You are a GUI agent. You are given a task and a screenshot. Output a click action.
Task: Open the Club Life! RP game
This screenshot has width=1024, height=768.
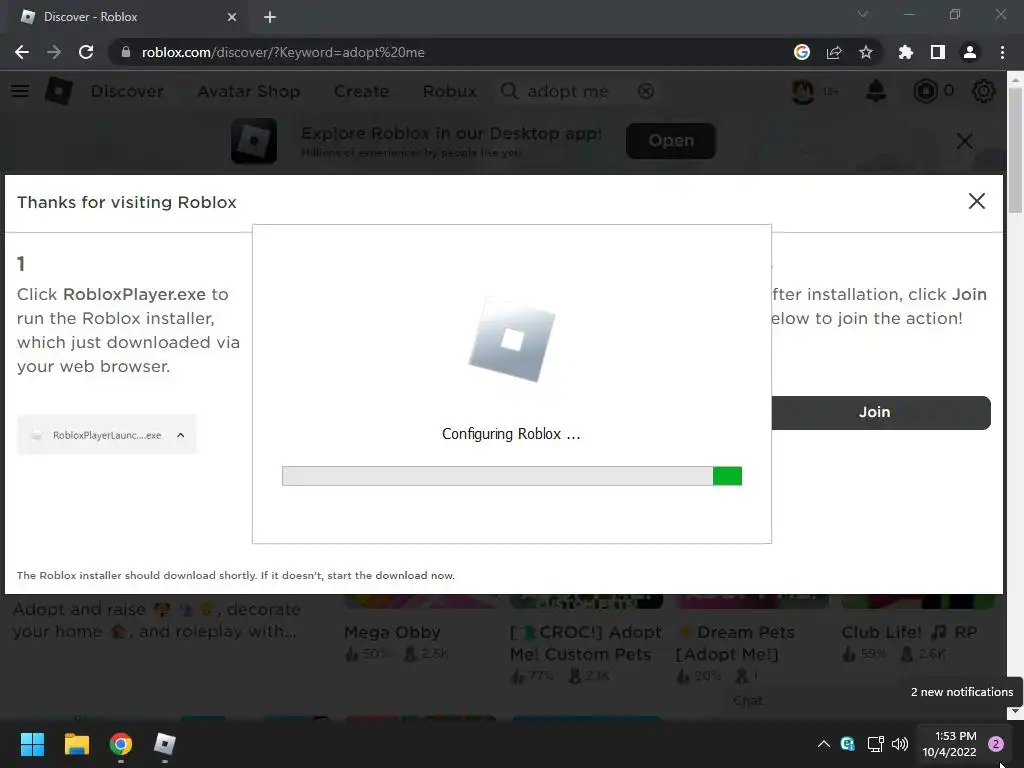910,632
